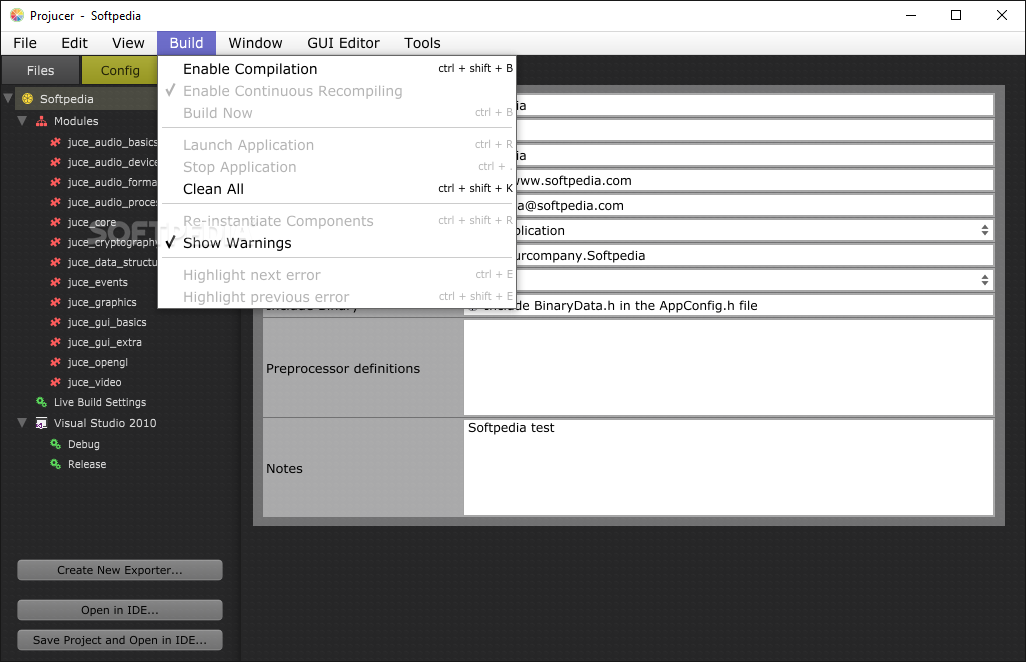This screenshot has height=662, width=1026.
Task: Click Save Project and Open in IDE
Action: (x=120, y=640)
